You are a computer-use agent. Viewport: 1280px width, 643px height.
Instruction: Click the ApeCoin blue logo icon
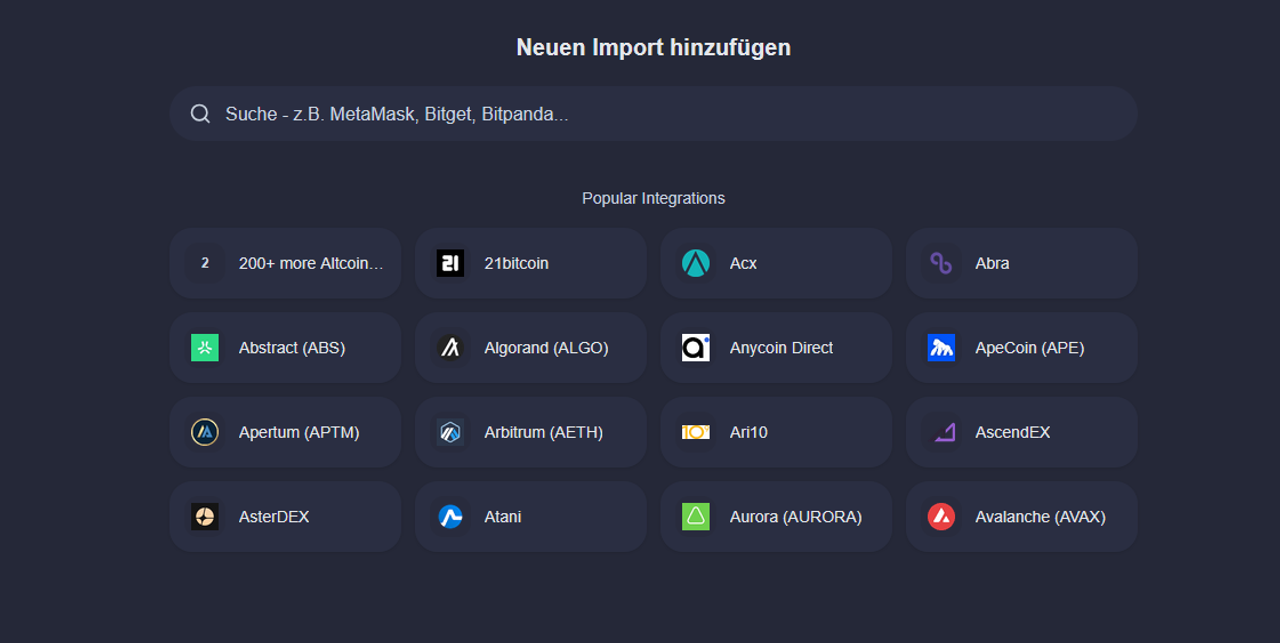click(941, 348)
